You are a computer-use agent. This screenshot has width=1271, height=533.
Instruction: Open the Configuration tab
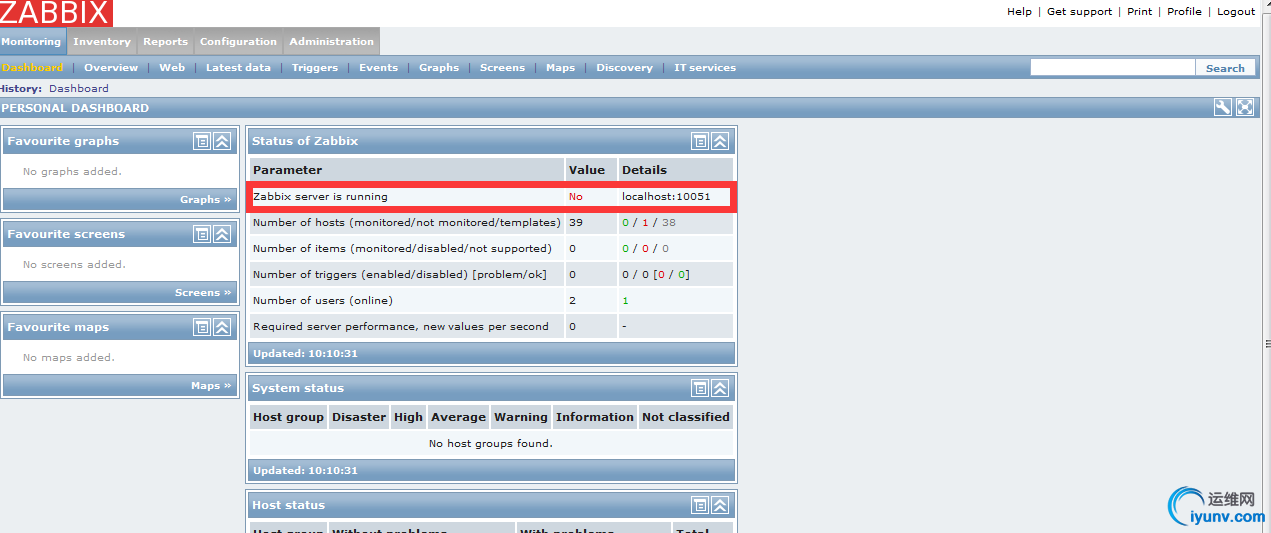[238, 41]
